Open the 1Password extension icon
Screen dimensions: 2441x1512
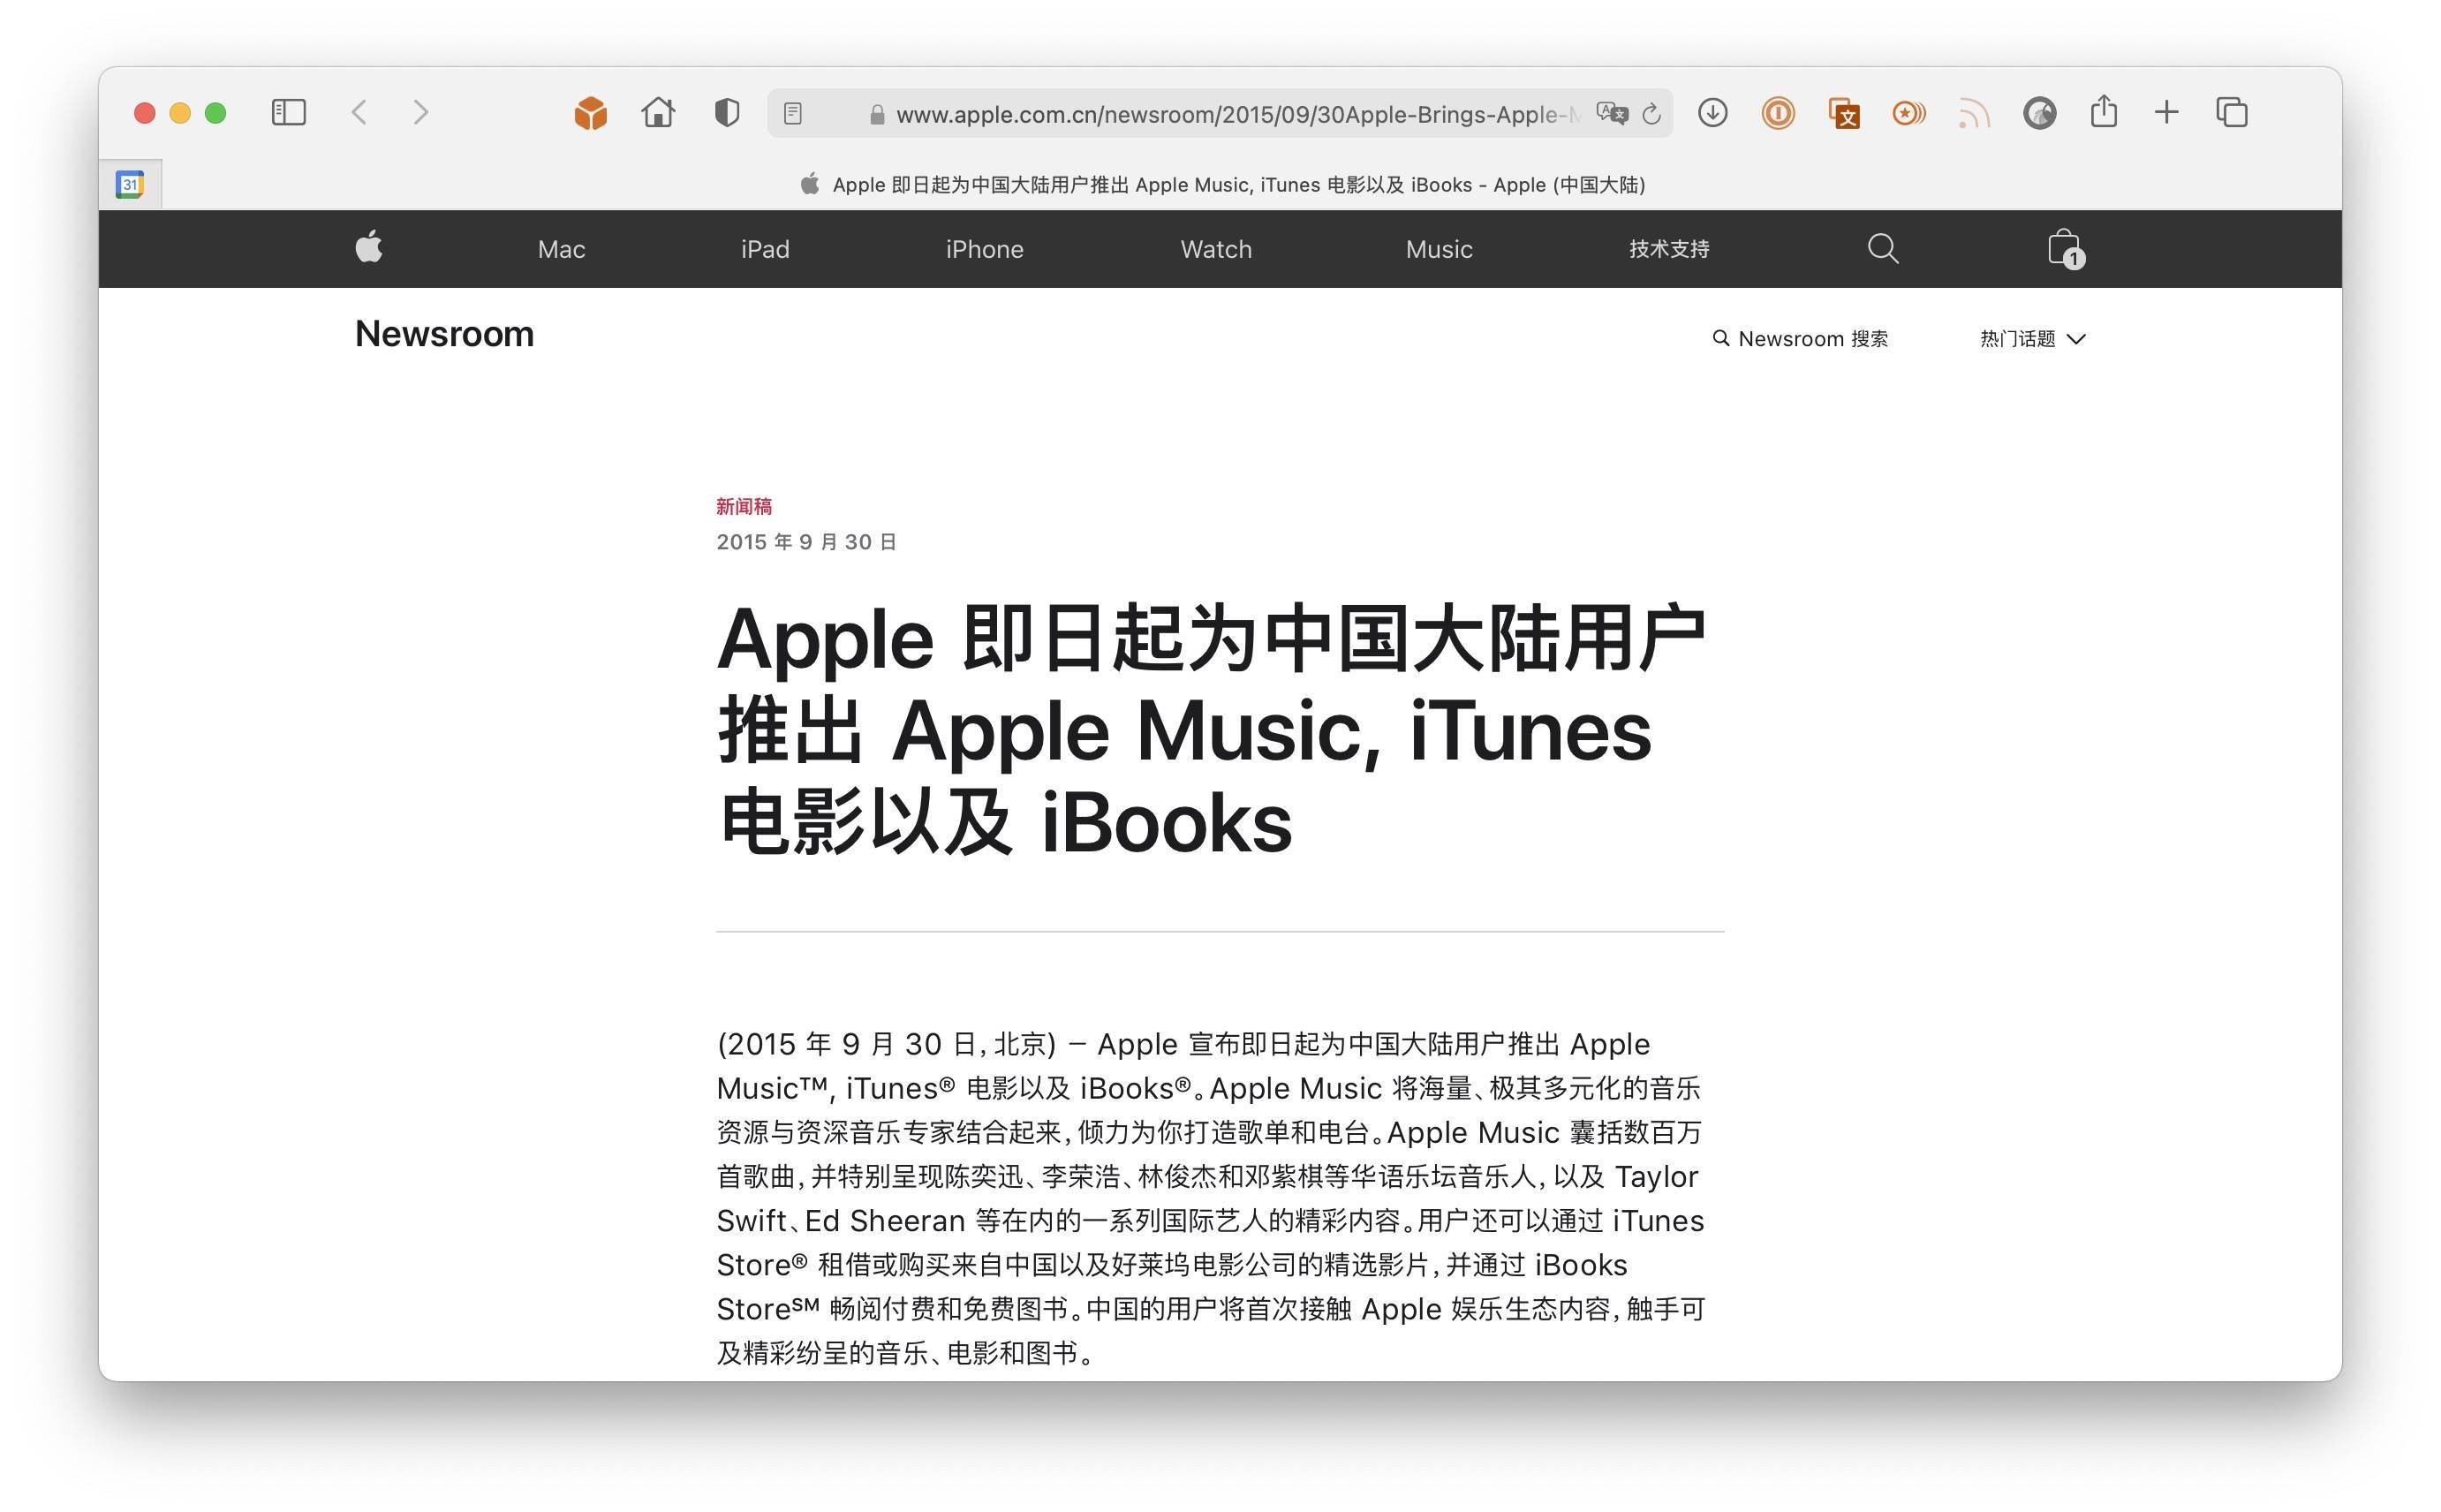[x=1779, y=113]
